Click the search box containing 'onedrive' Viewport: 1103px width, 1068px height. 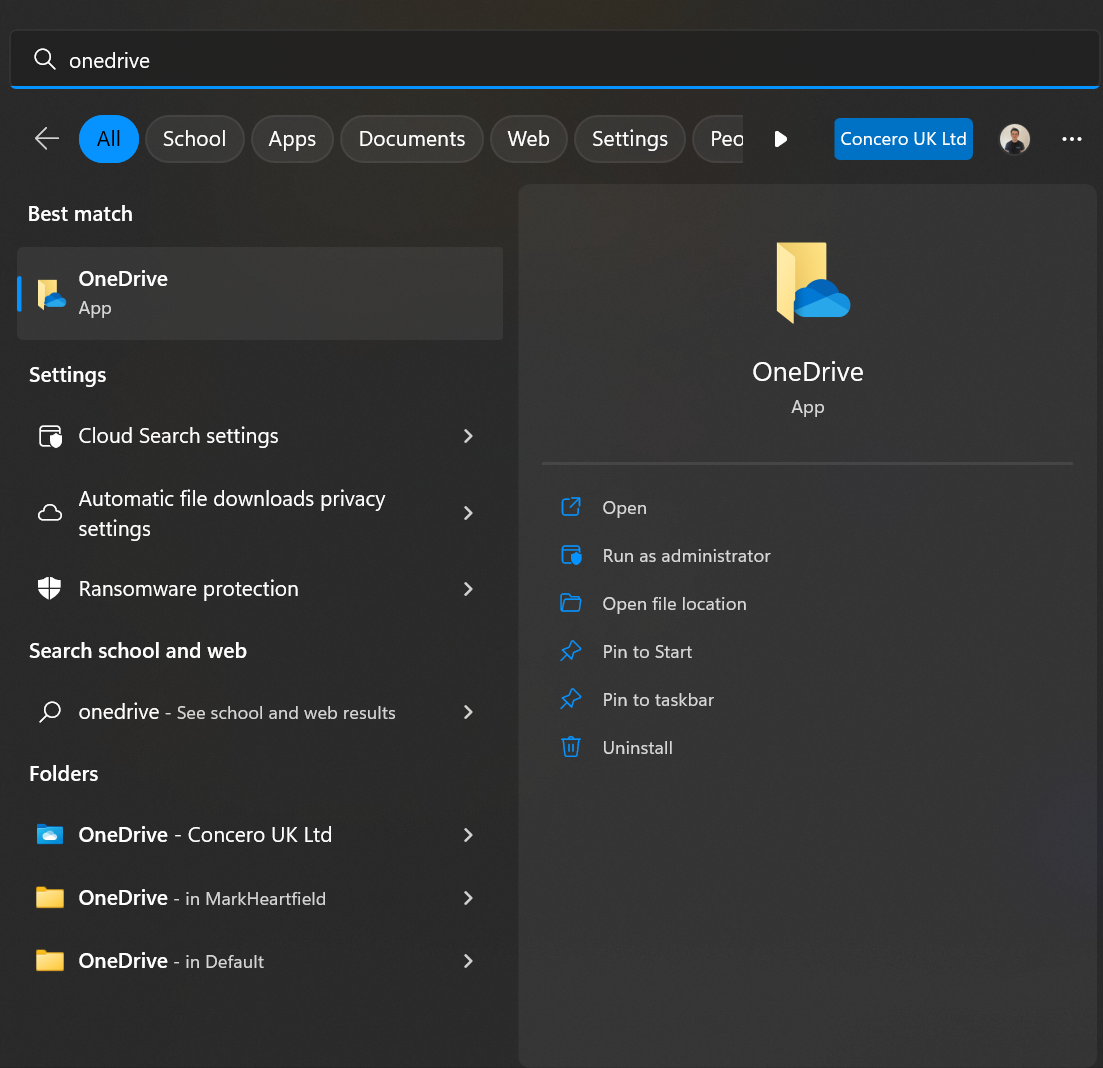point(554,60)
